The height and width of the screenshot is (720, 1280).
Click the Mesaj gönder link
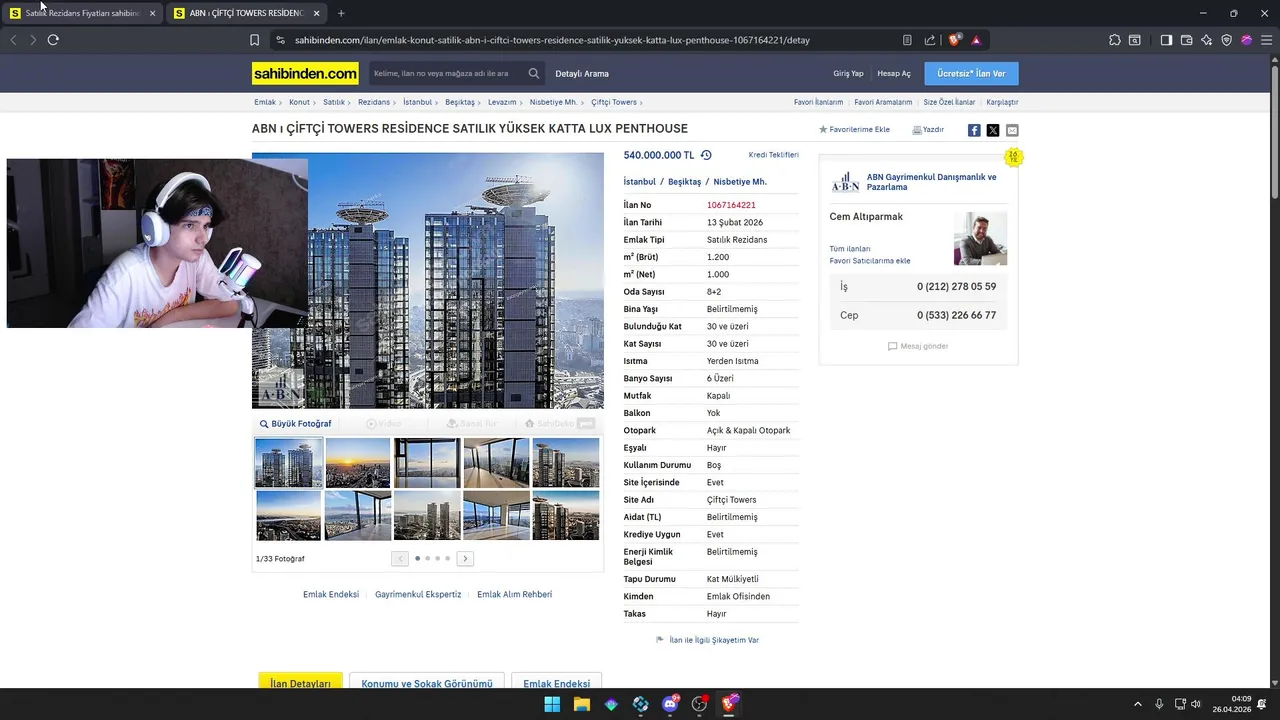pyautogui.click(x=918, y=346)
